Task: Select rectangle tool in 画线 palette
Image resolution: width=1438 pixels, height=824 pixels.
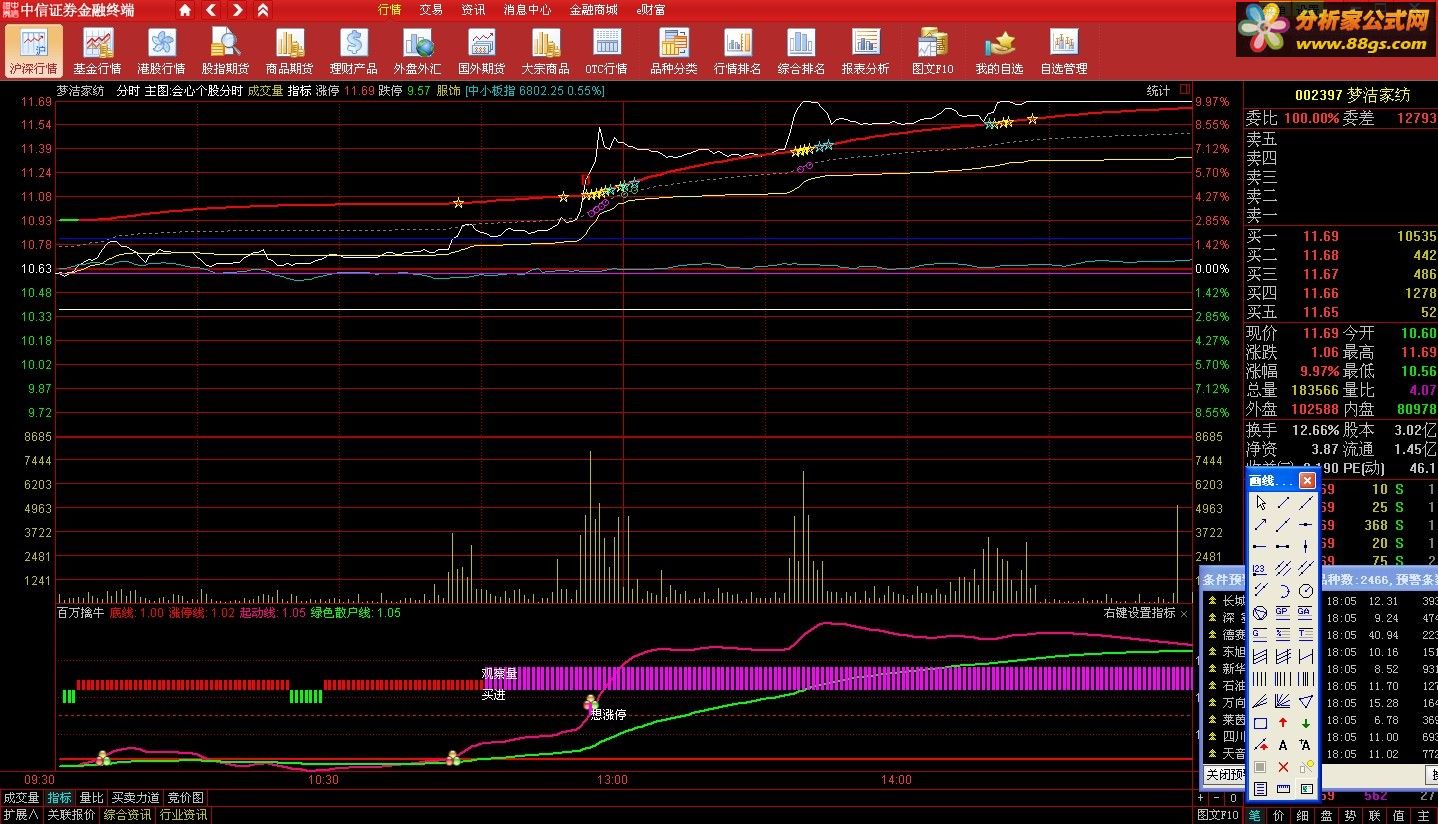Action: coord(1261,722)
